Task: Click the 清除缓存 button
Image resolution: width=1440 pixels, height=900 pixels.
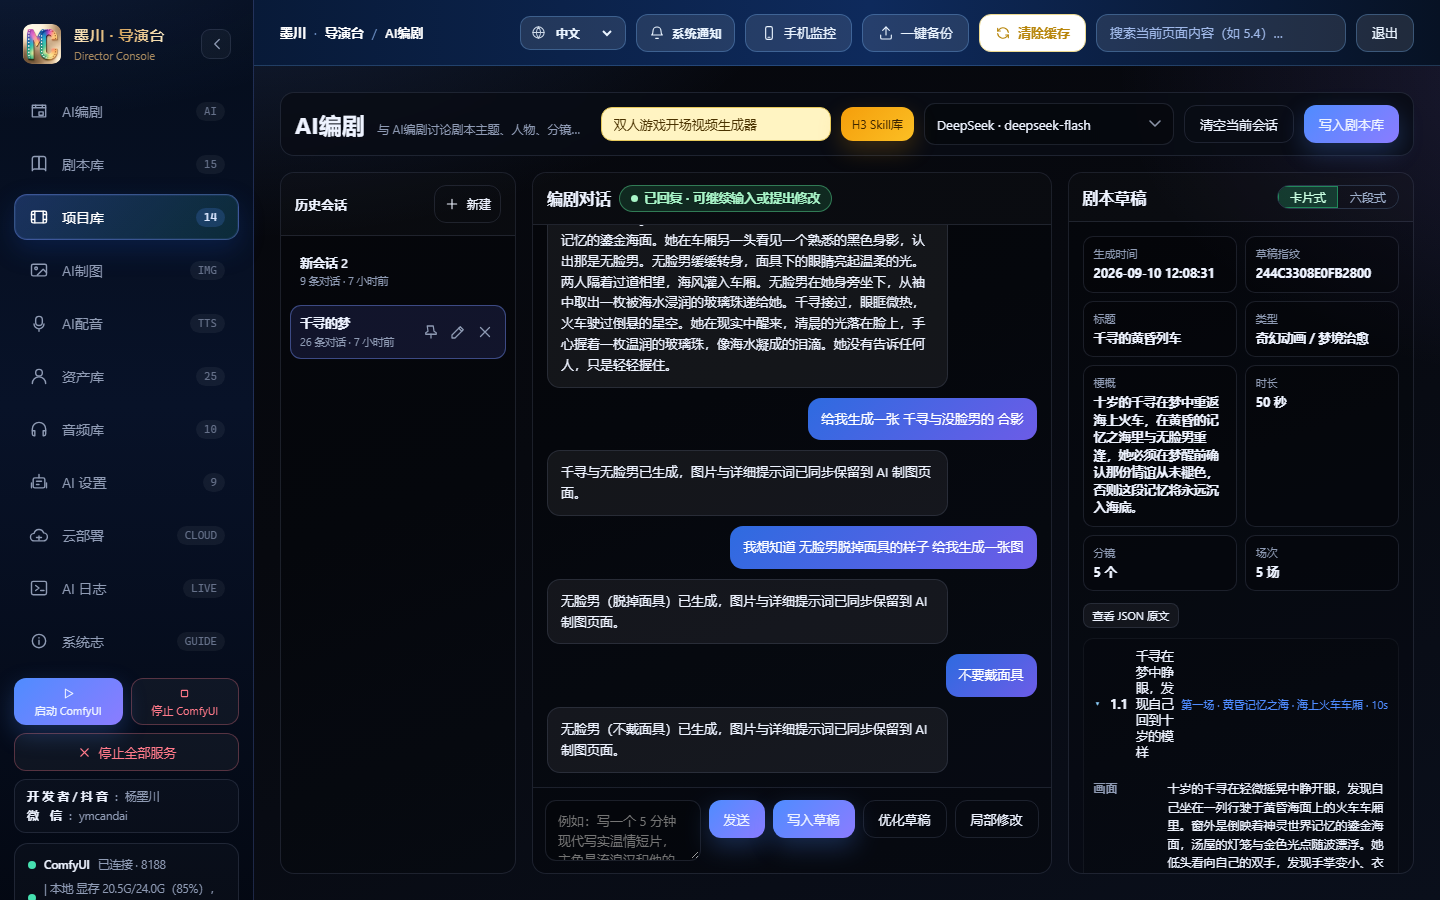Action: click(x=1032, y=33)
